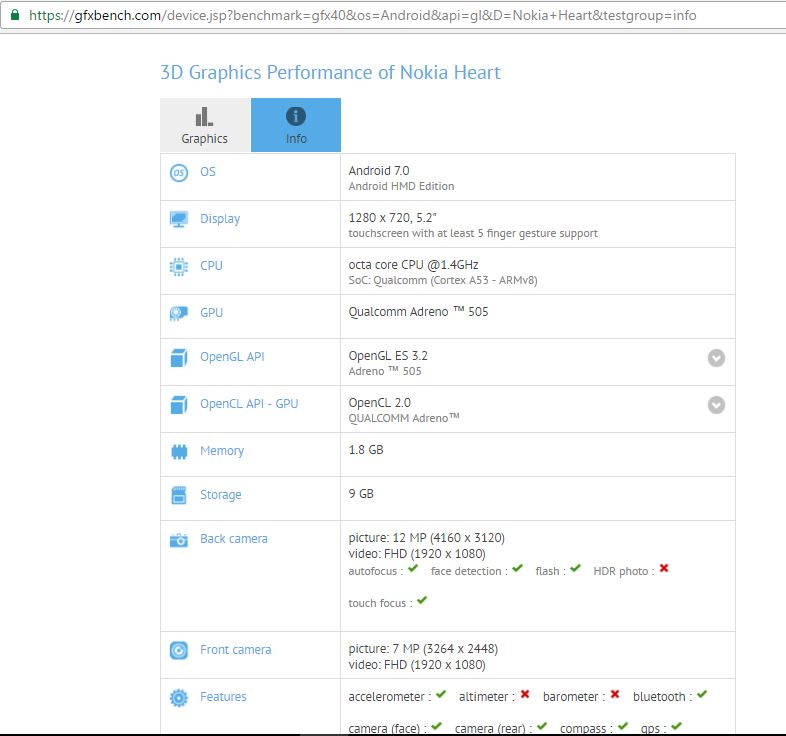Click the touch focus green checkmark
786x736 pixels.
click(x=422, y=600)
